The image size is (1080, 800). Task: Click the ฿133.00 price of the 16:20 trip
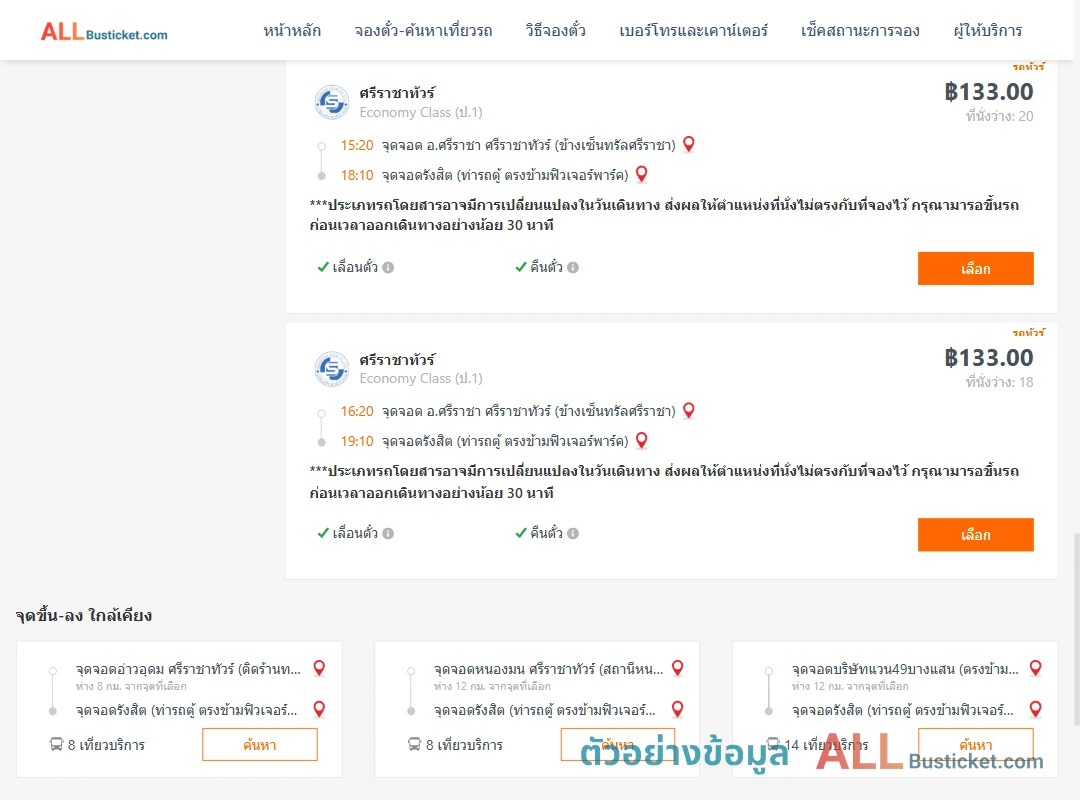point(988,358)
